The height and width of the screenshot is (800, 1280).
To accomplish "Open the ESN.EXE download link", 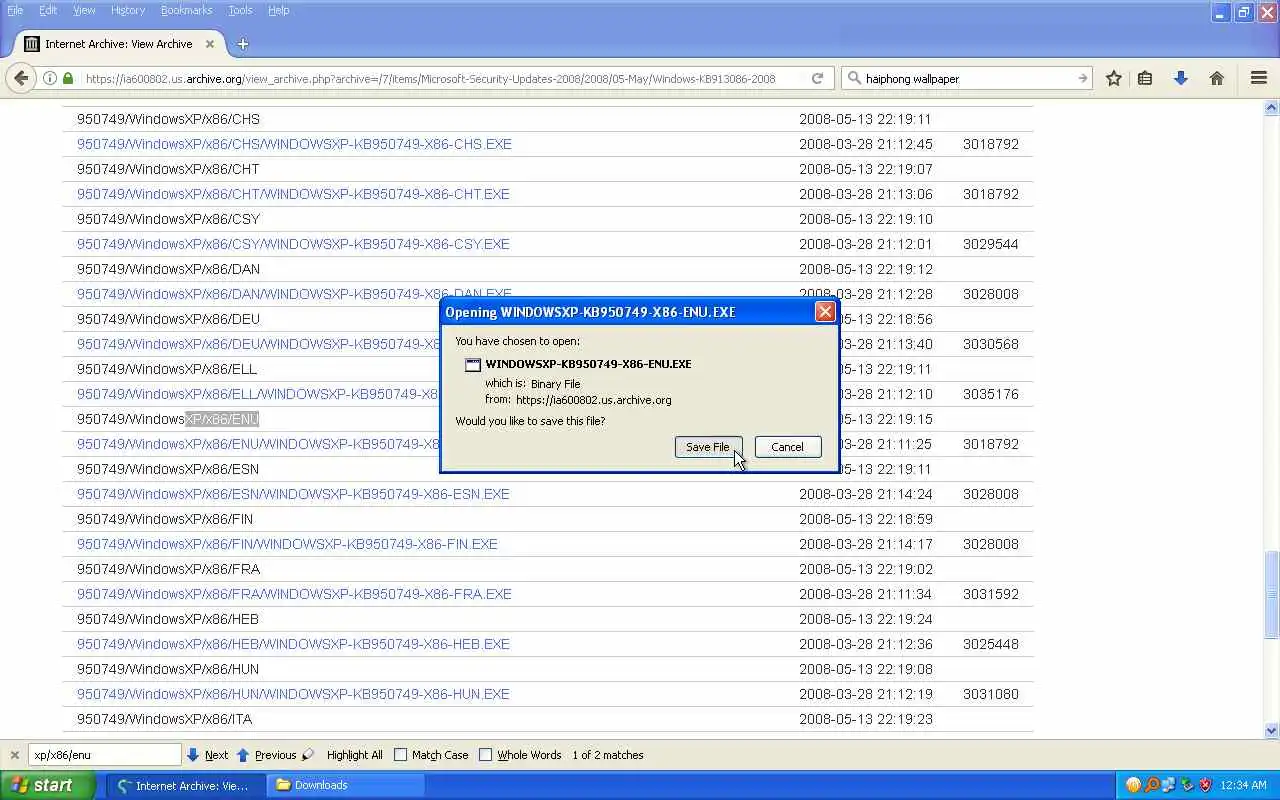I will pyautogui.click(x=293, y=494).
